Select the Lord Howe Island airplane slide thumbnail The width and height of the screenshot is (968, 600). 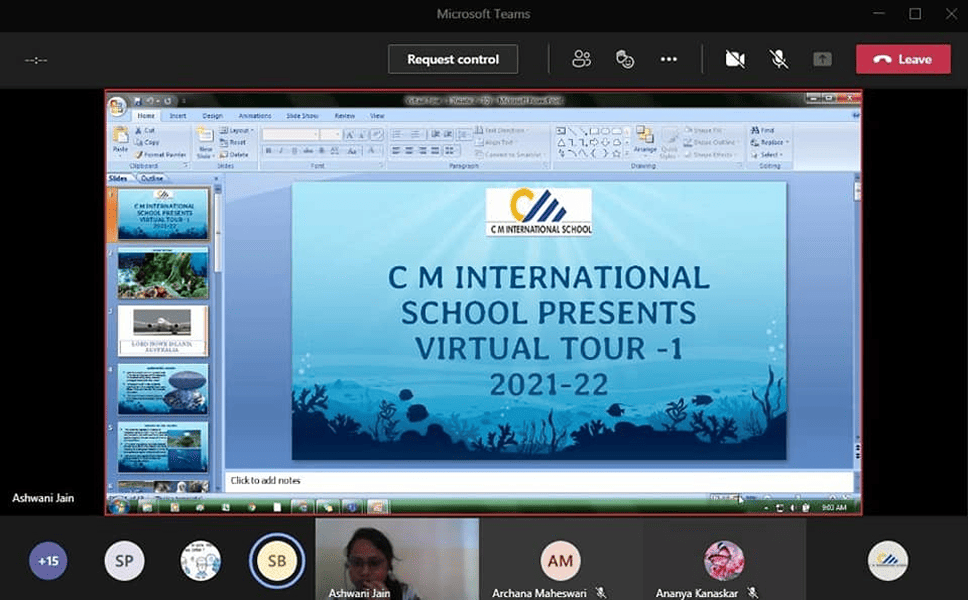(x=162, y=331)
